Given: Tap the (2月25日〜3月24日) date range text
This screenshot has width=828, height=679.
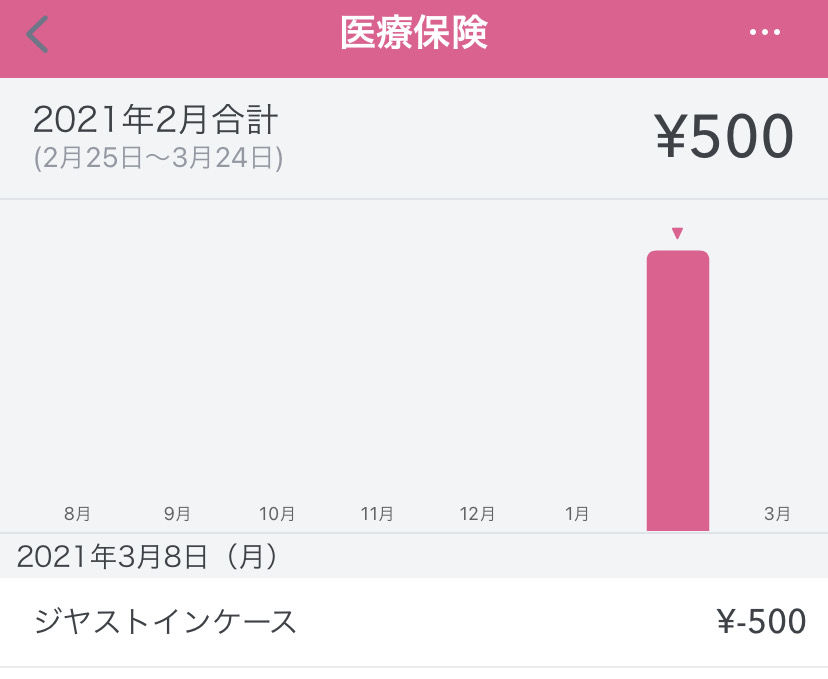Looking at the screenshot, I should click(158, 158).
